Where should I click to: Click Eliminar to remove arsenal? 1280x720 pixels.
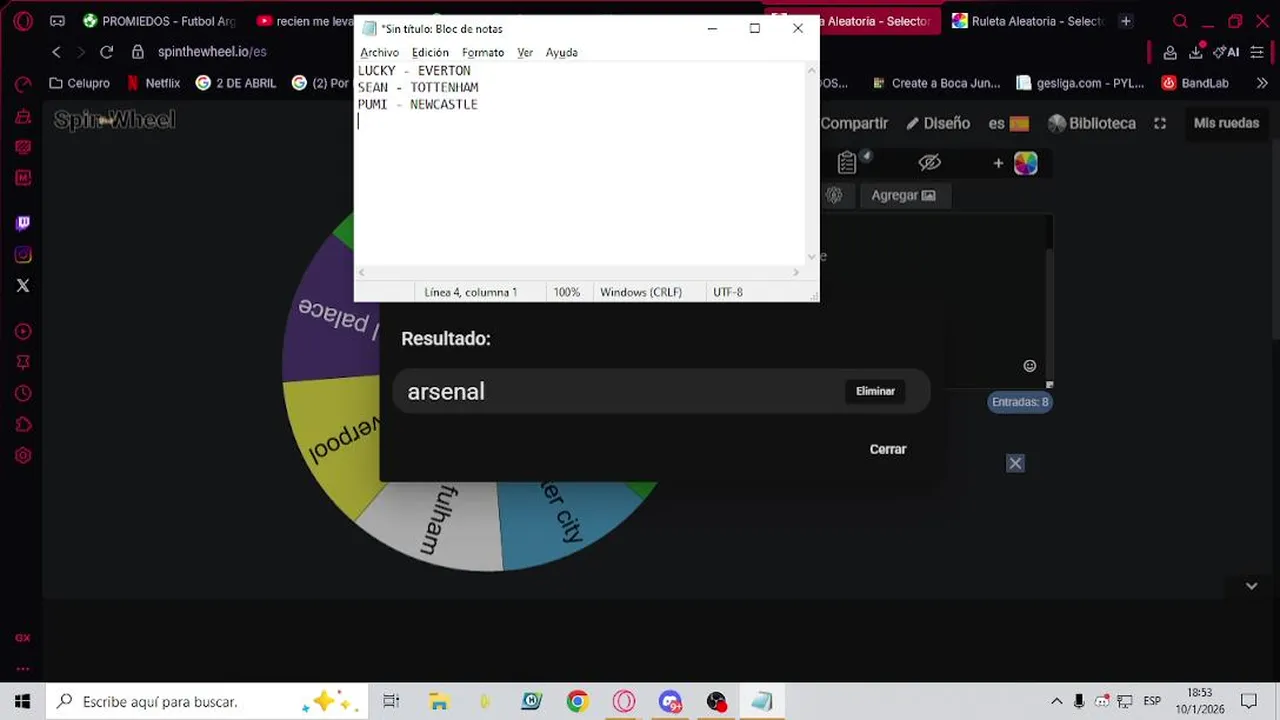[x=875, y=391]
